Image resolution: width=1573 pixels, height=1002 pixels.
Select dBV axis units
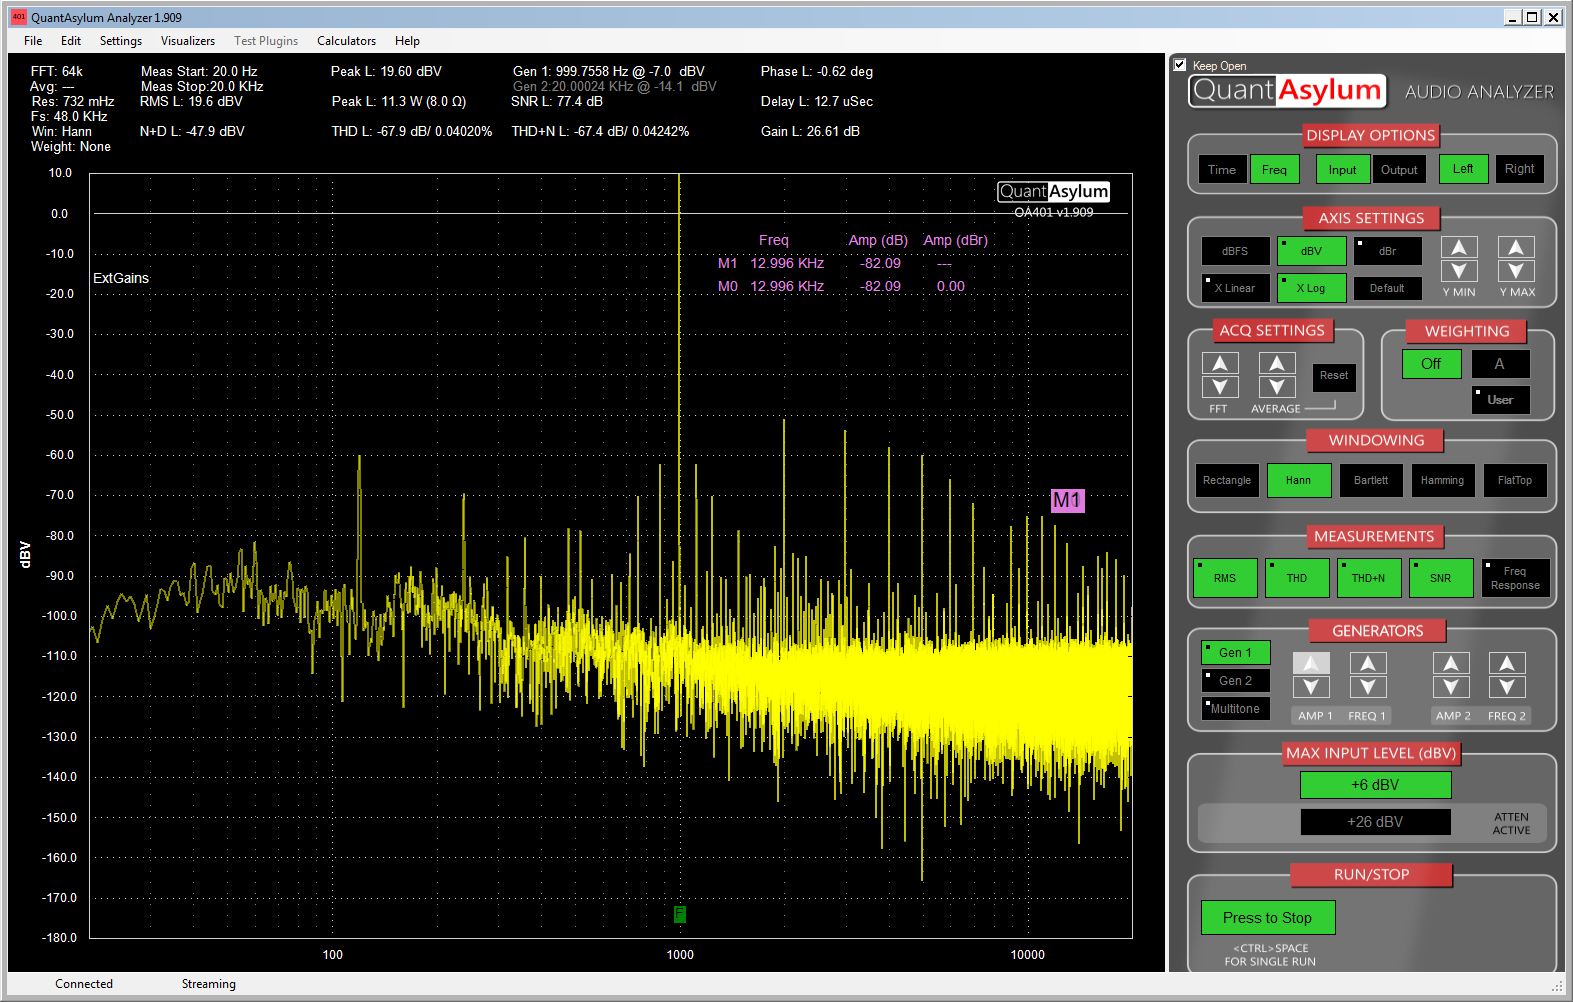pyautogui.click(x=1312, y=251)
